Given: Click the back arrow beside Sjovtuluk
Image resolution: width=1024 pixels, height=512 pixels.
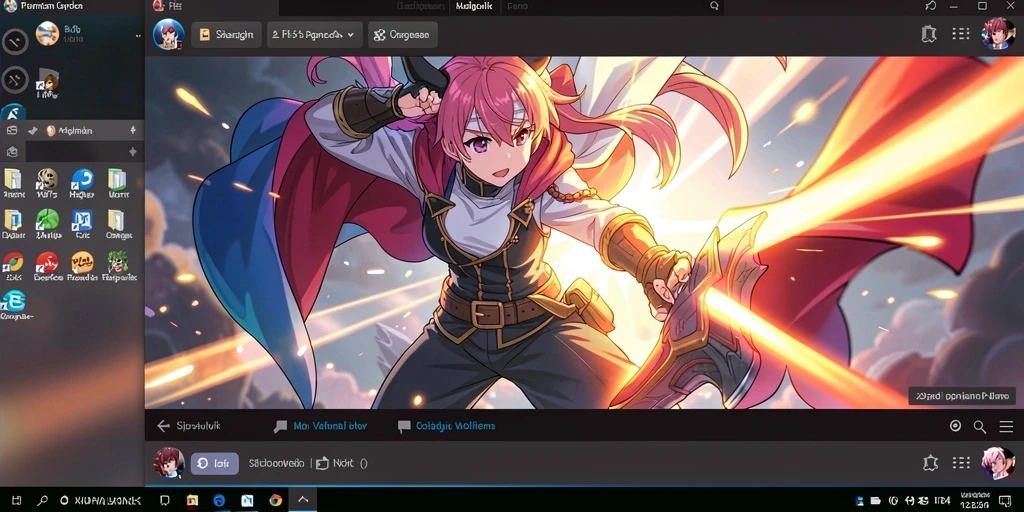Looking at the screenshot, I should click(163, 426).
